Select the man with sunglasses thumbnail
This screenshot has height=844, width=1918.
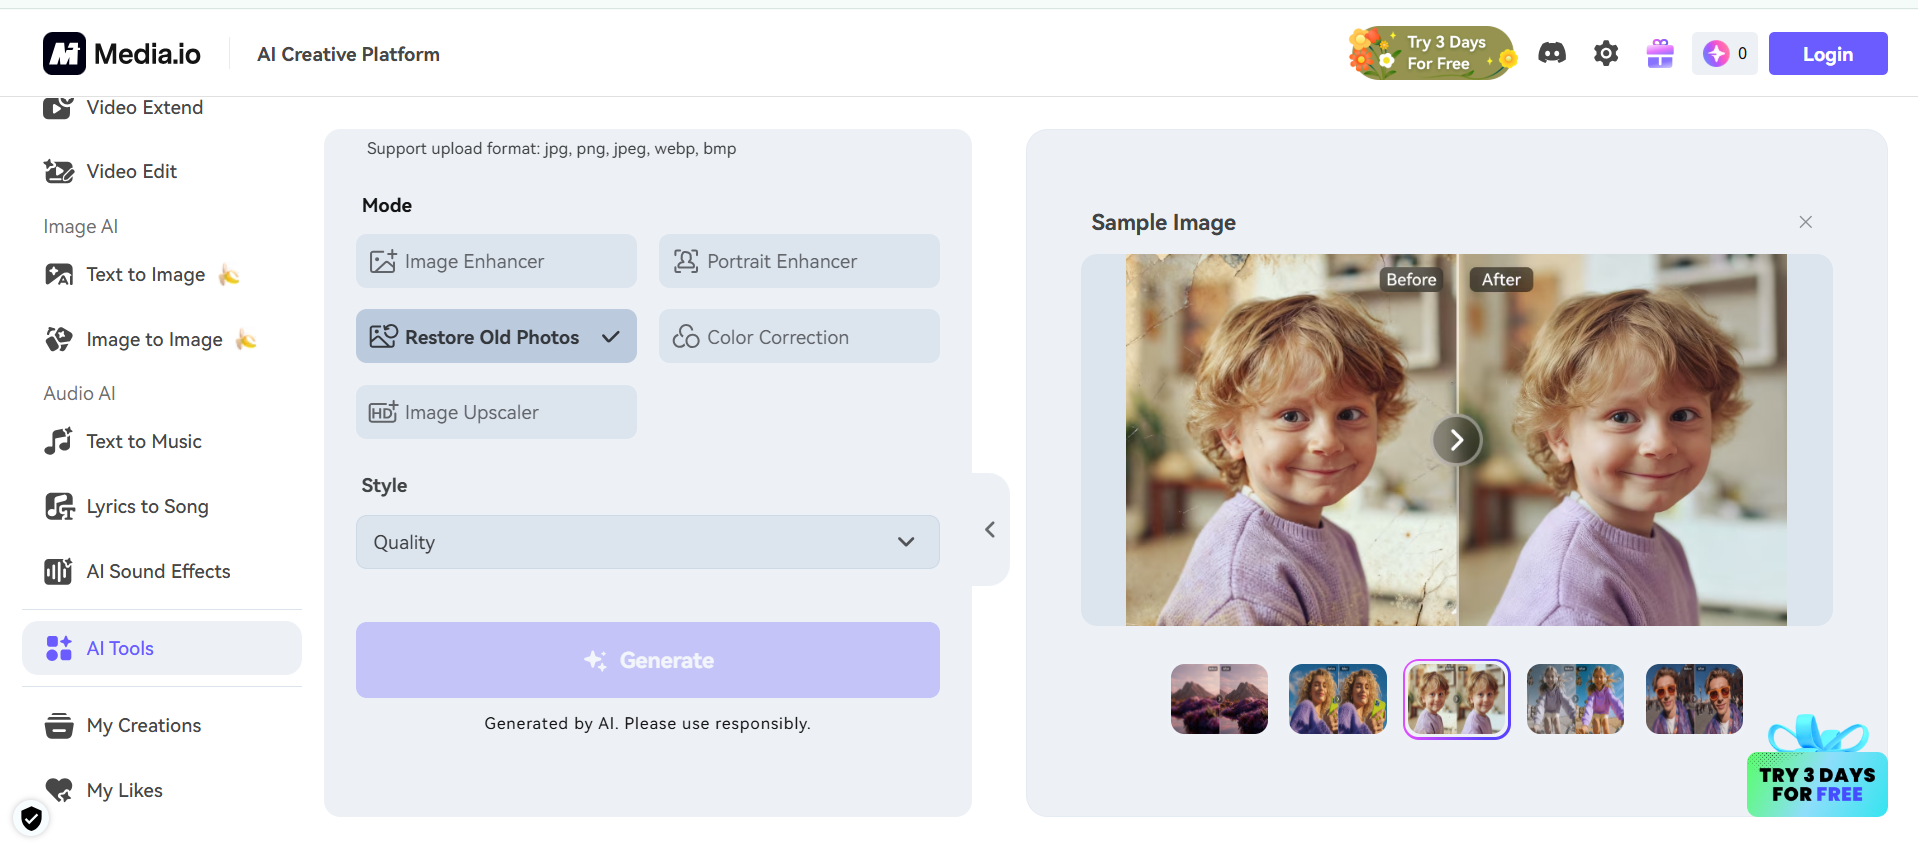[x=1694, y=699]
